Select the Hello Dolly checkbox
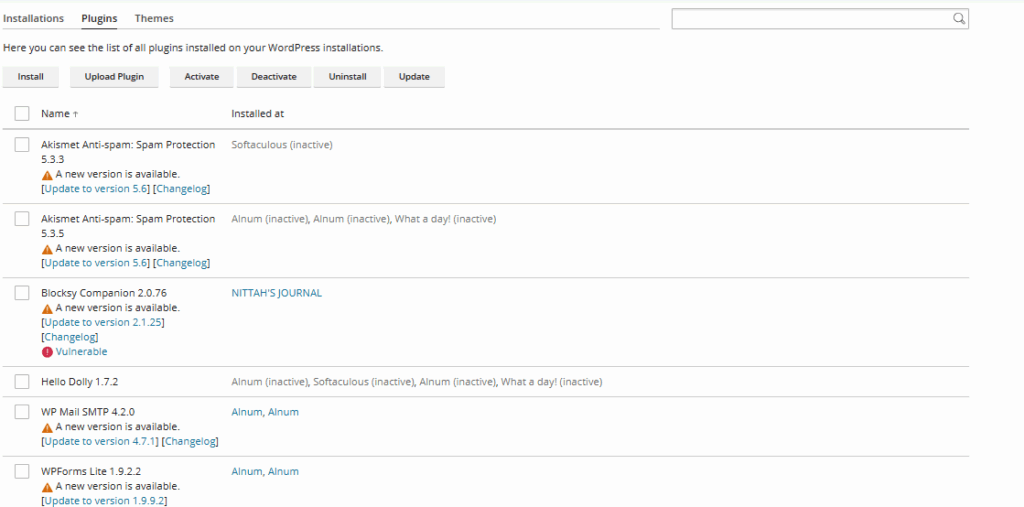This screenshot has height=507, width=1024. [x=22, y=382]
